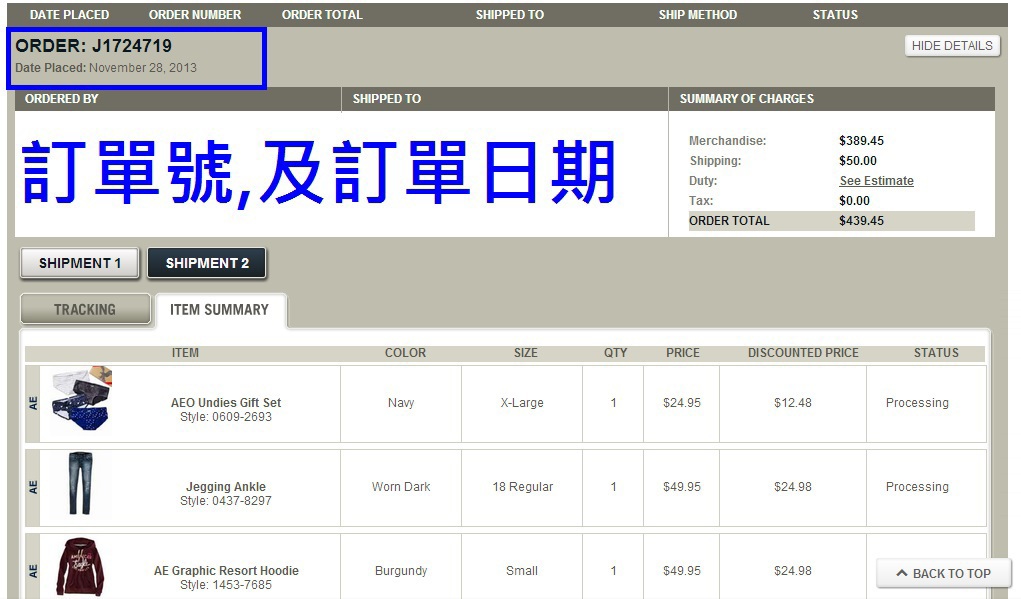Click the $12.48 discounted price
Viewport: 1021px width, 599px height.
coord(793,403)
